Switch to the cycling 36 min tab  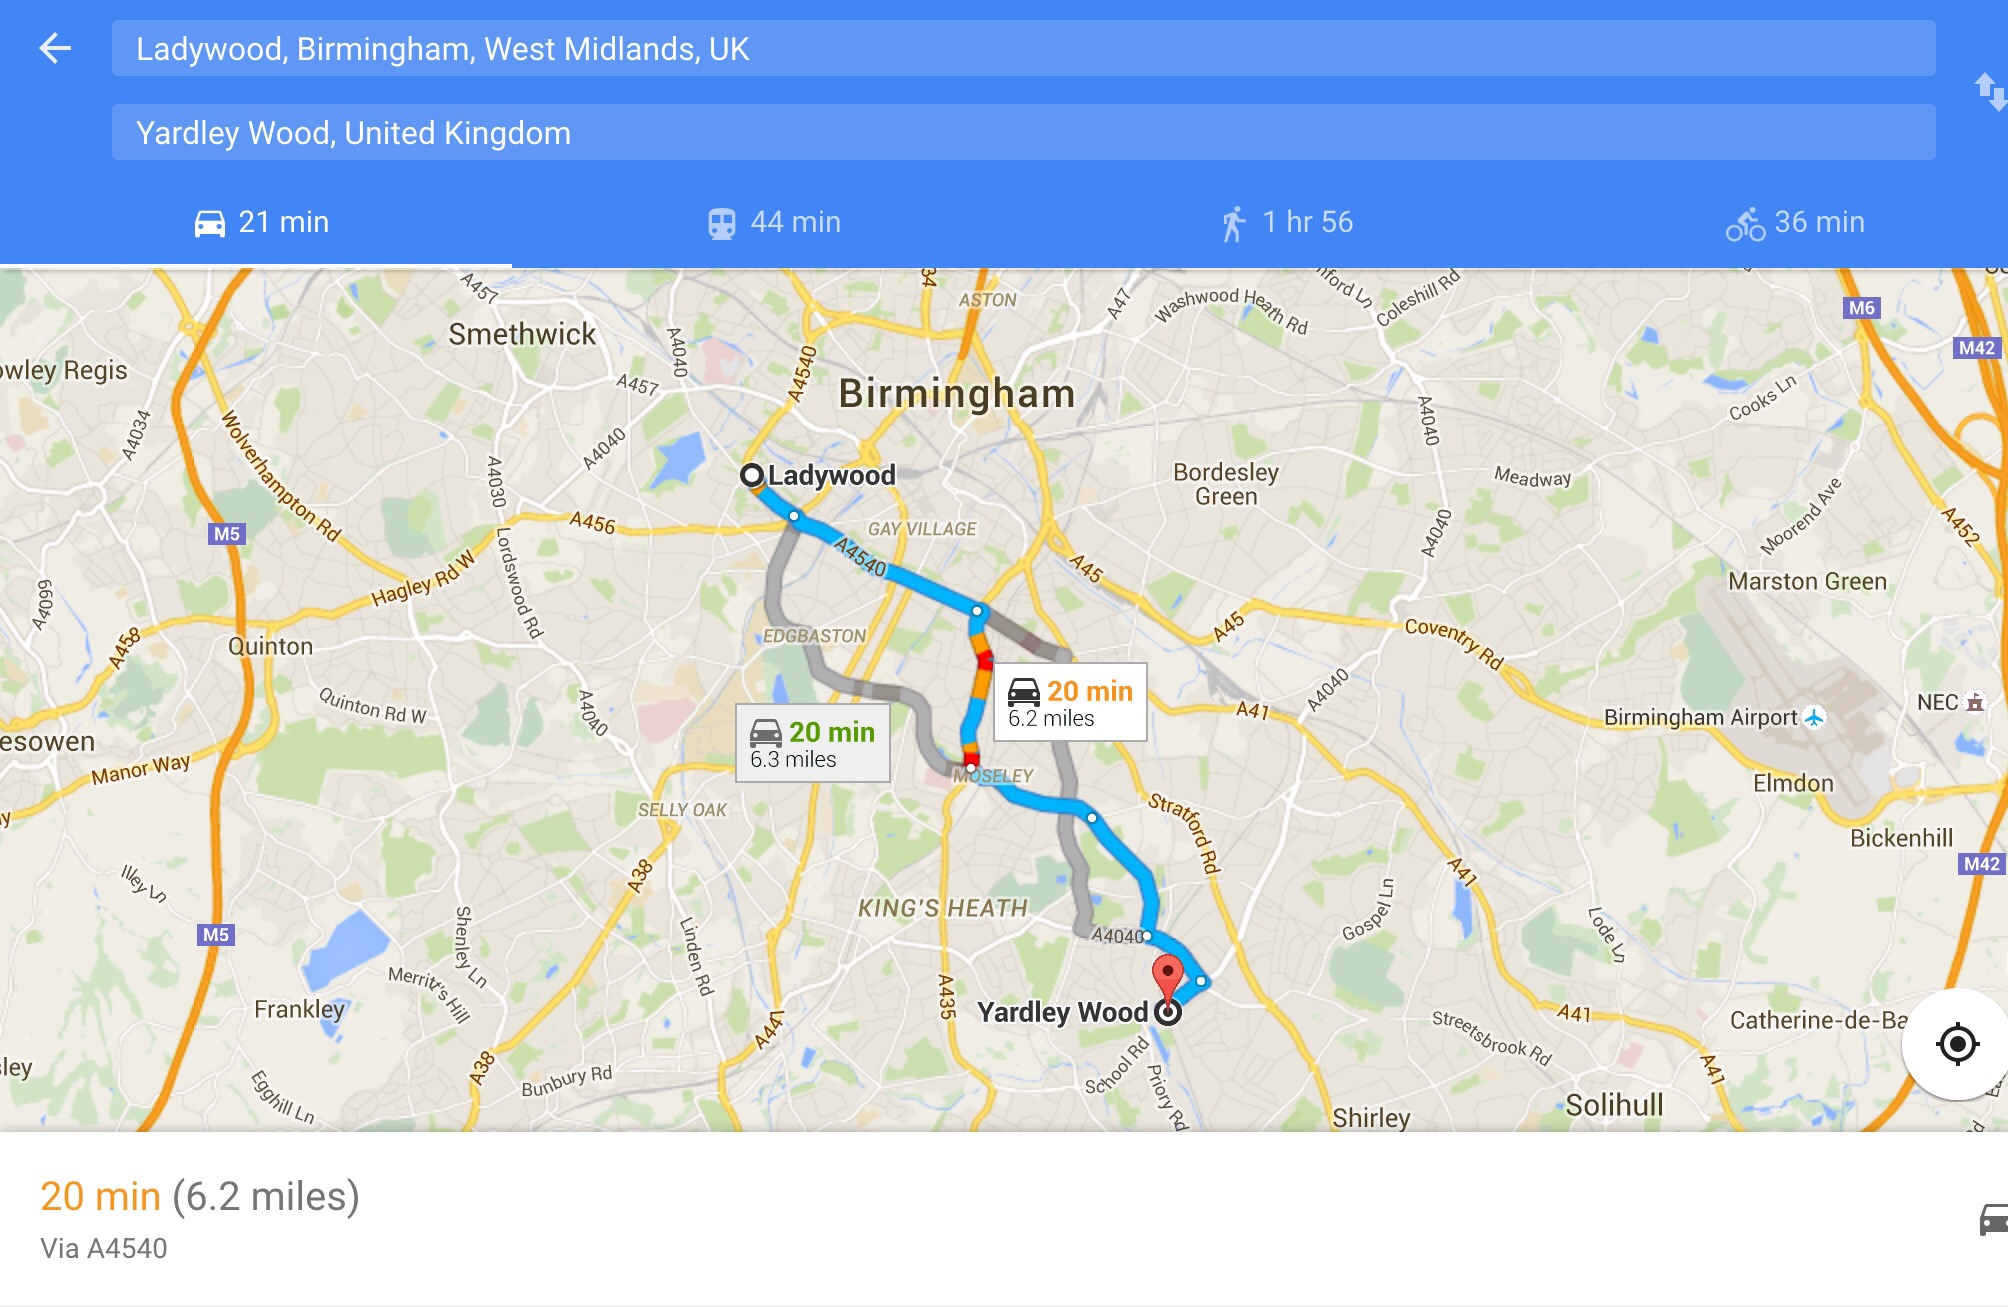[1795, 222]
